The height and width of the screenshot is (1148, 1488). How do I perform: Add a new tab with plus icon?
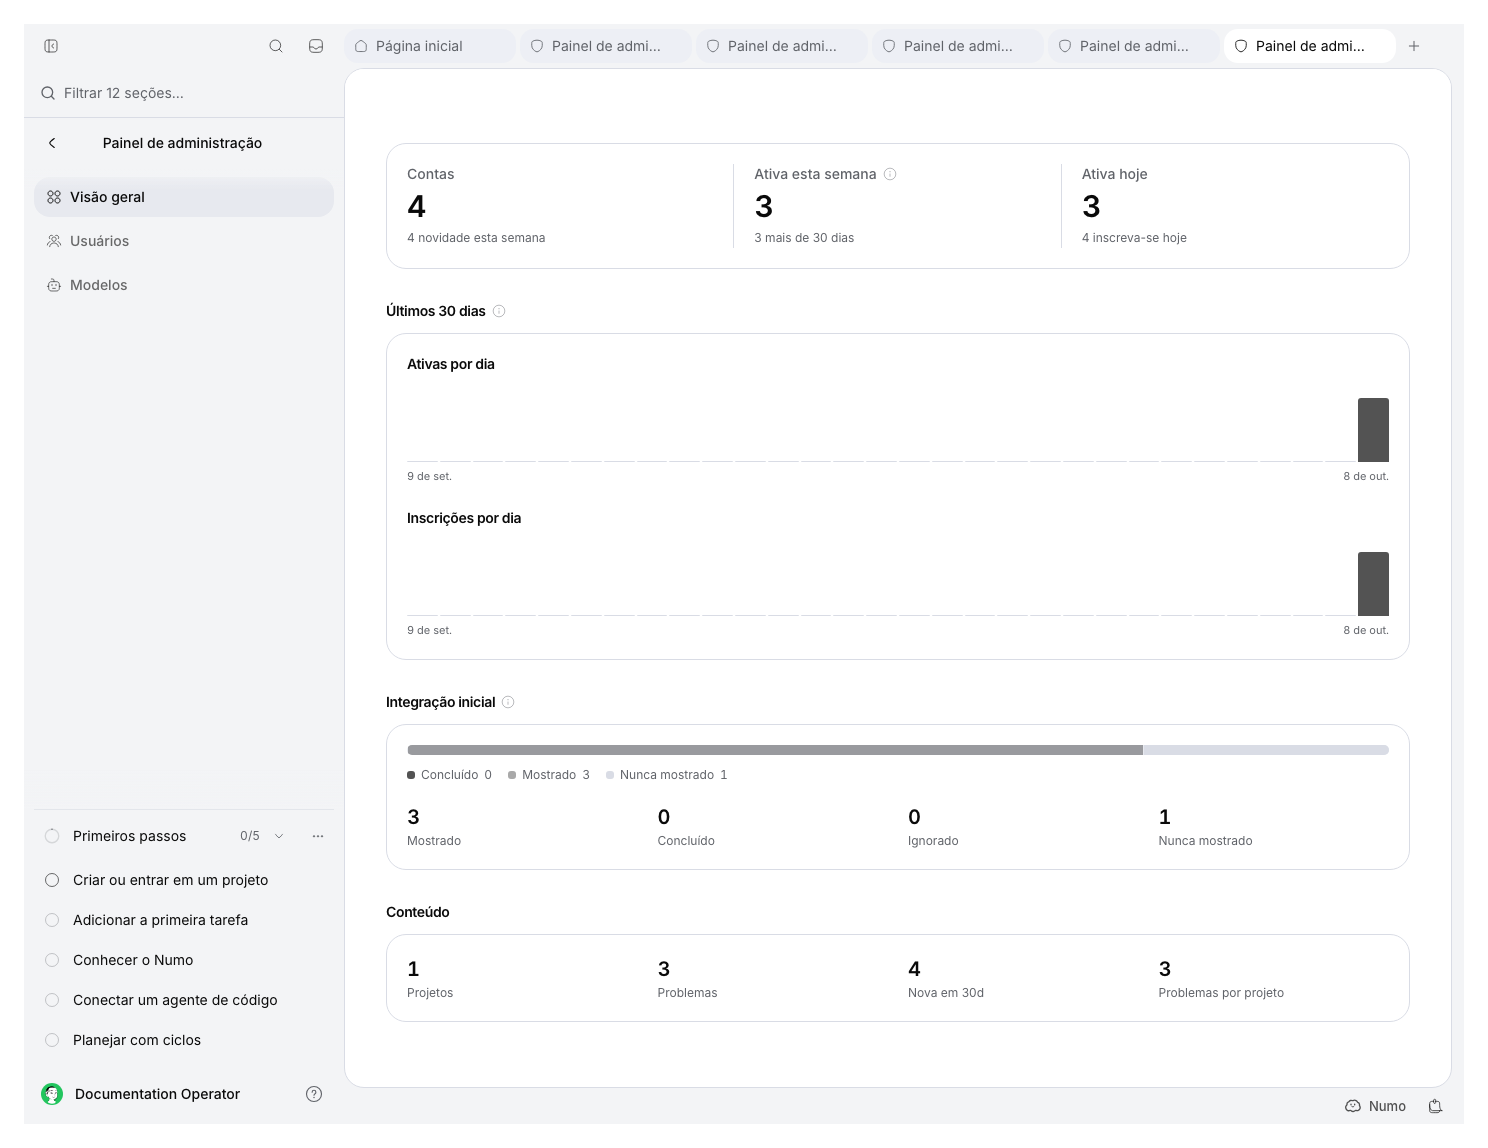pos(1414,46)
